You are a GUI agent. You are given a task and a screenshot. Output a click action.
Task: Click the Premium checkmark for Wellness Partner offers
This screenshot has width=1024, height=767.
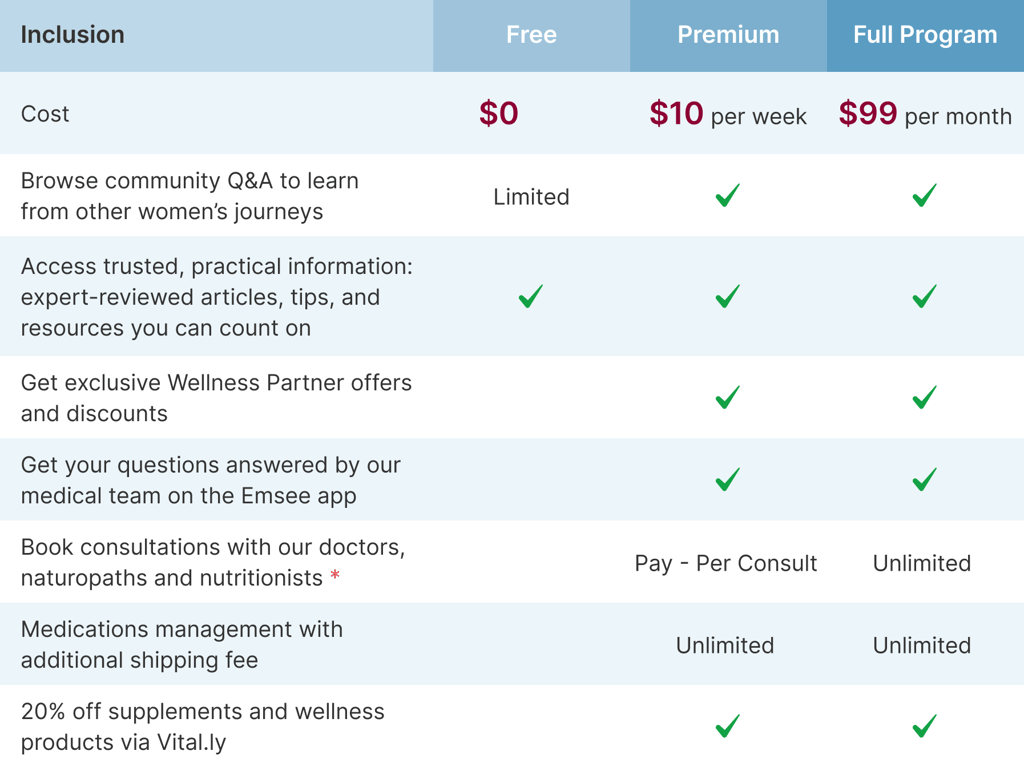click(728, 397)
